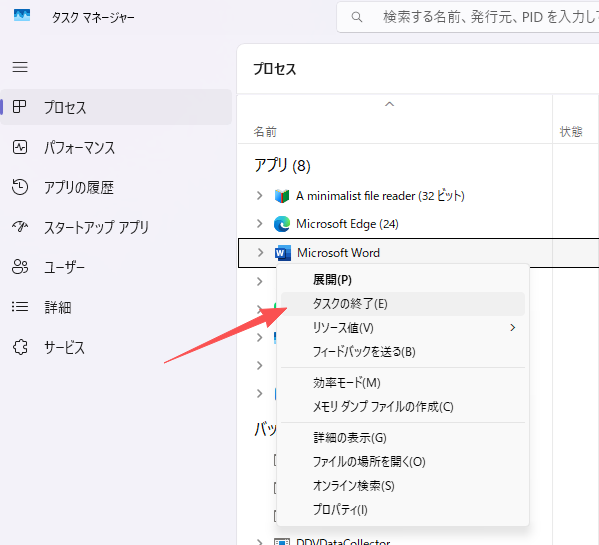Click the DDVDataCollector process icon

(282, 542)
